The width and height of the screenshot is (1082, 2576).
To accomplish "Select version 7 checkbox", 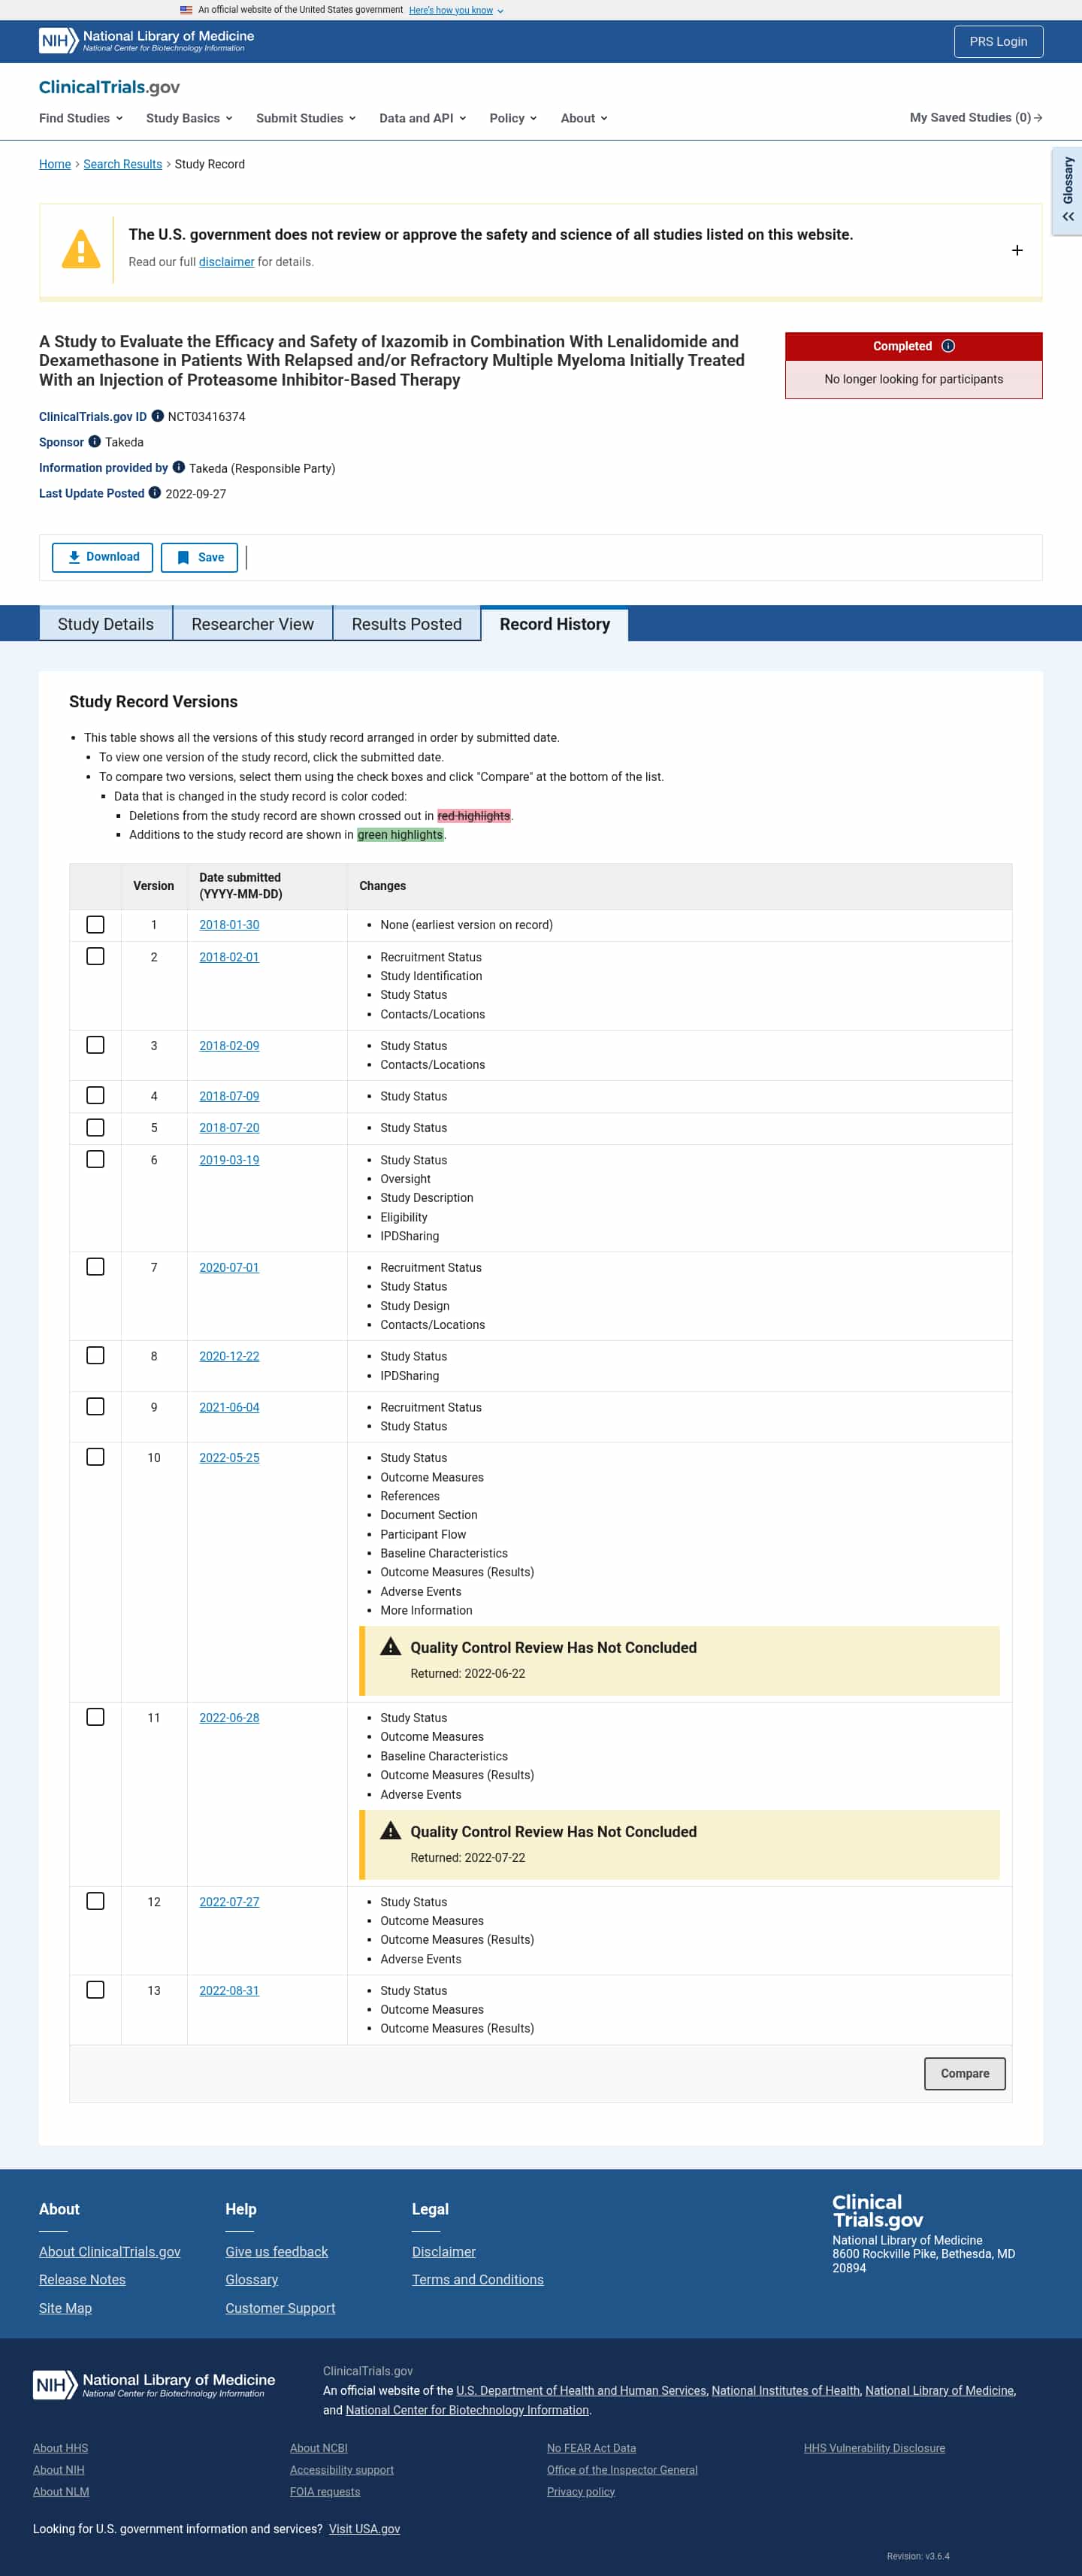I will (95, 1267).
